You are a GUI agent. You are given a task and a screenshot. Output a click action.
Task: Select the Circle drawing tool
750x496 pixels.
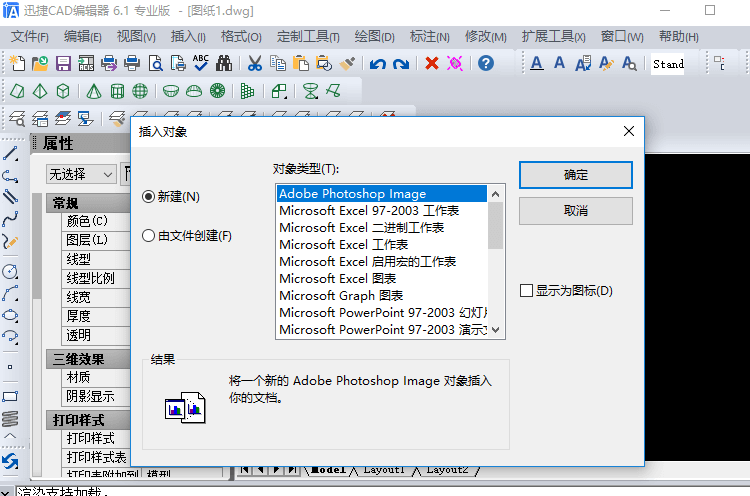(10, 272)
